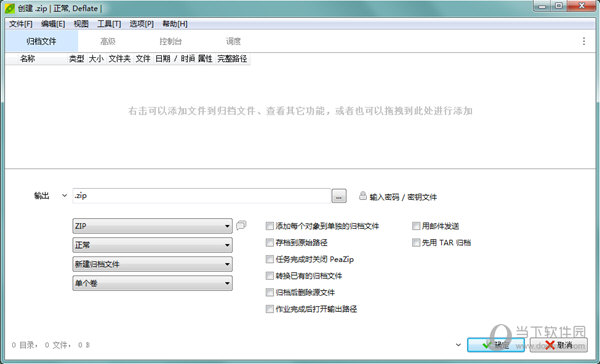Image resolution: width=600 pixels, height=364 pixels.
Task: Open the 编辑[E] menu
Action: (x=53, y=24)
